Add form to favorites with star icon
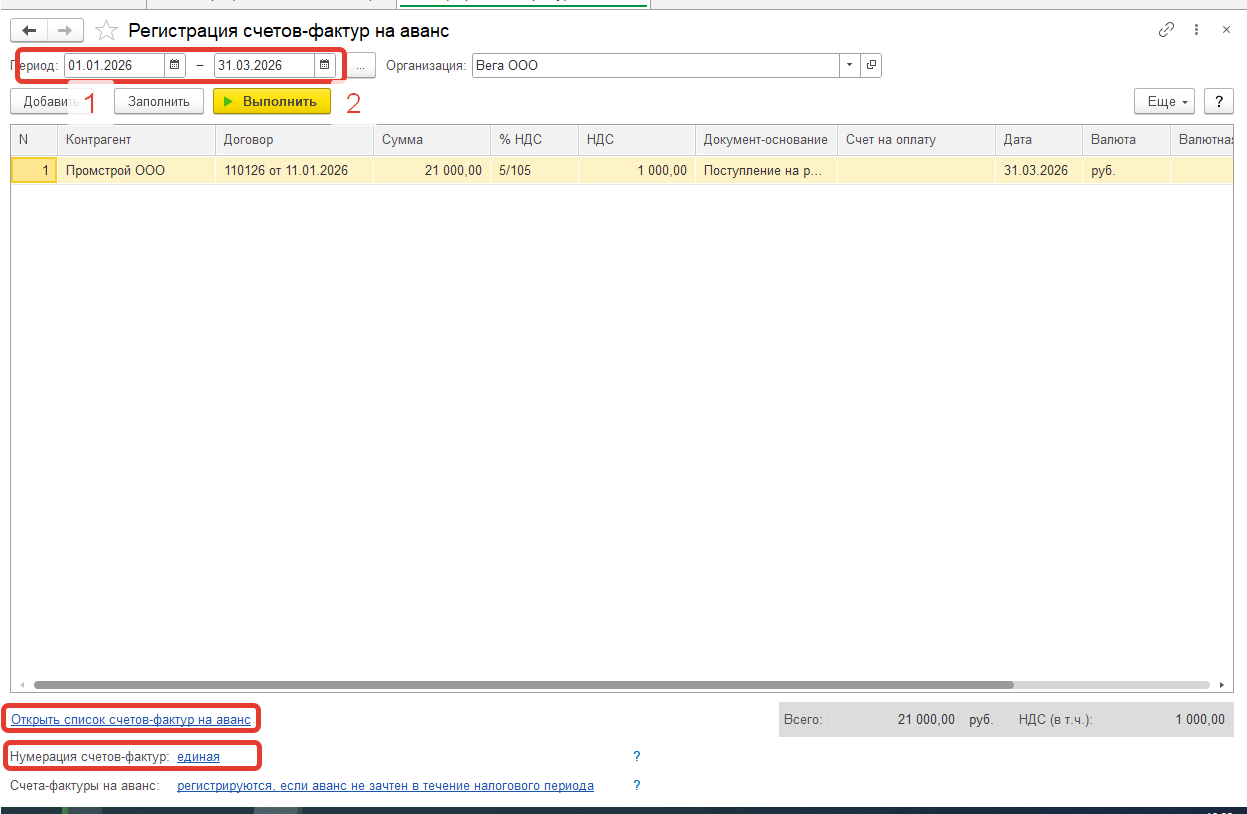Screen dimensions: 1247x814 106,31
